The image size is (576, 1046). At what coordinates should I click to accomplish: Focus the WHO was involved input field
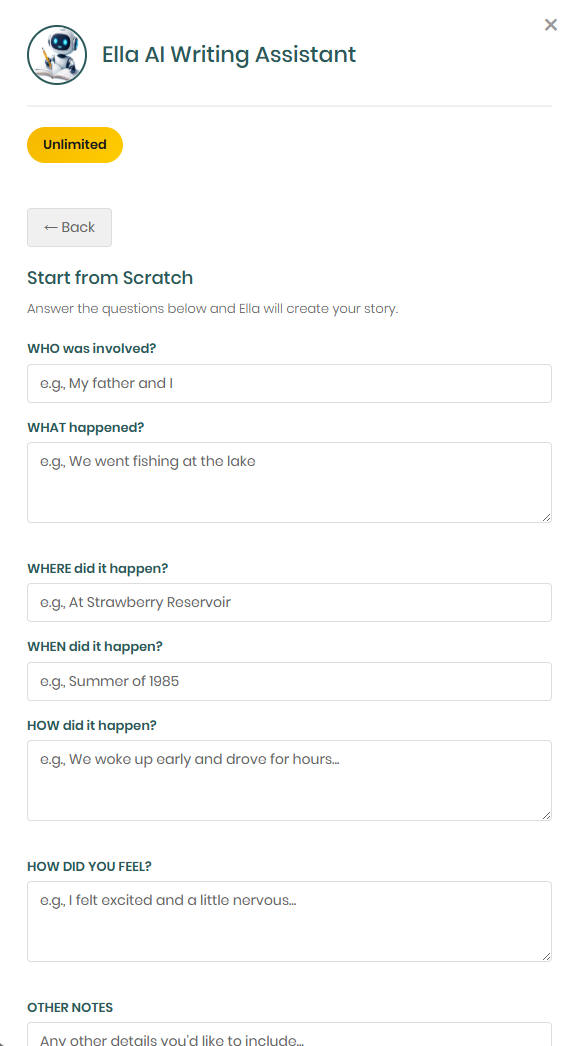pyautogui.click(x=289, y=383)
